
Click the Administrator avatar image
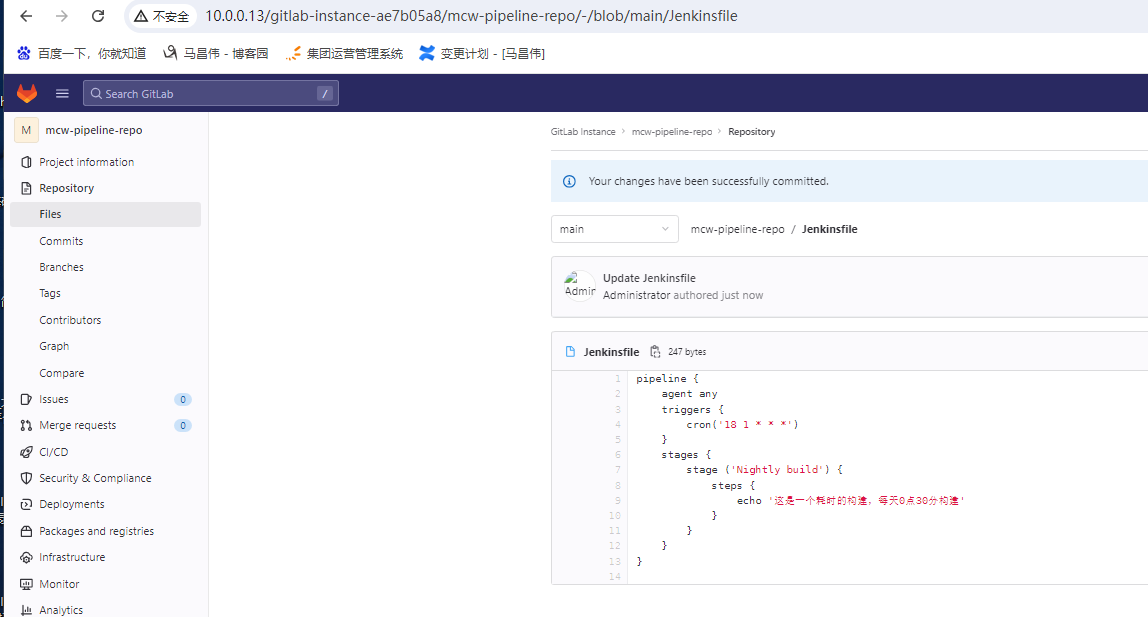click(580, 286)
